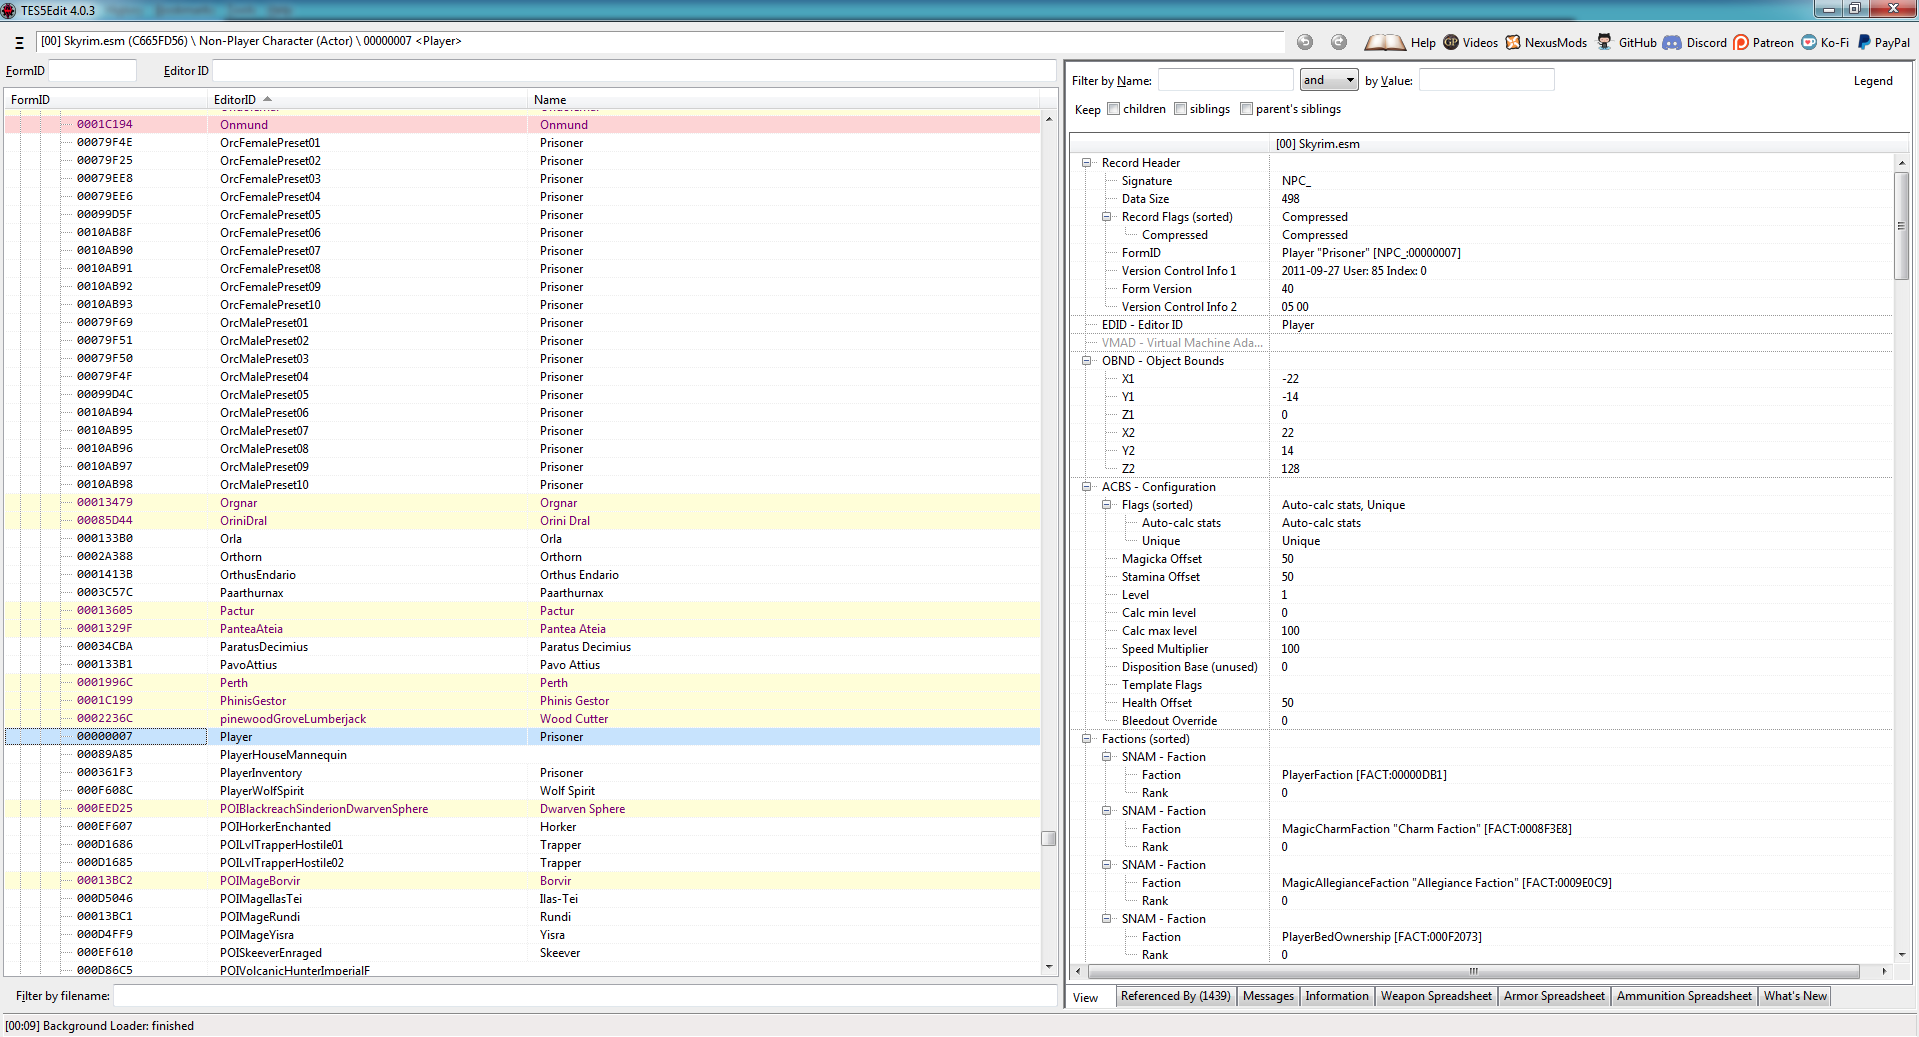Sort by the Name column header
Screen dimensions: 1919x1037
click(x=783, y=100)
